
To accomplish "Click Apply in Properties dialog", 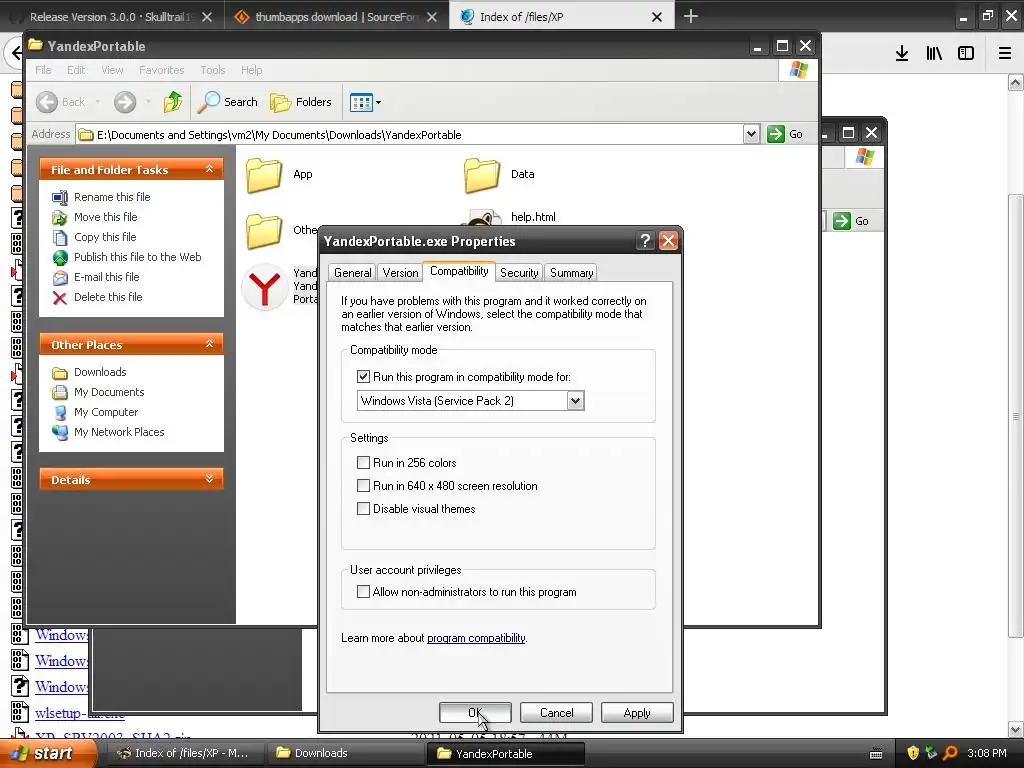I will (637, 712).
